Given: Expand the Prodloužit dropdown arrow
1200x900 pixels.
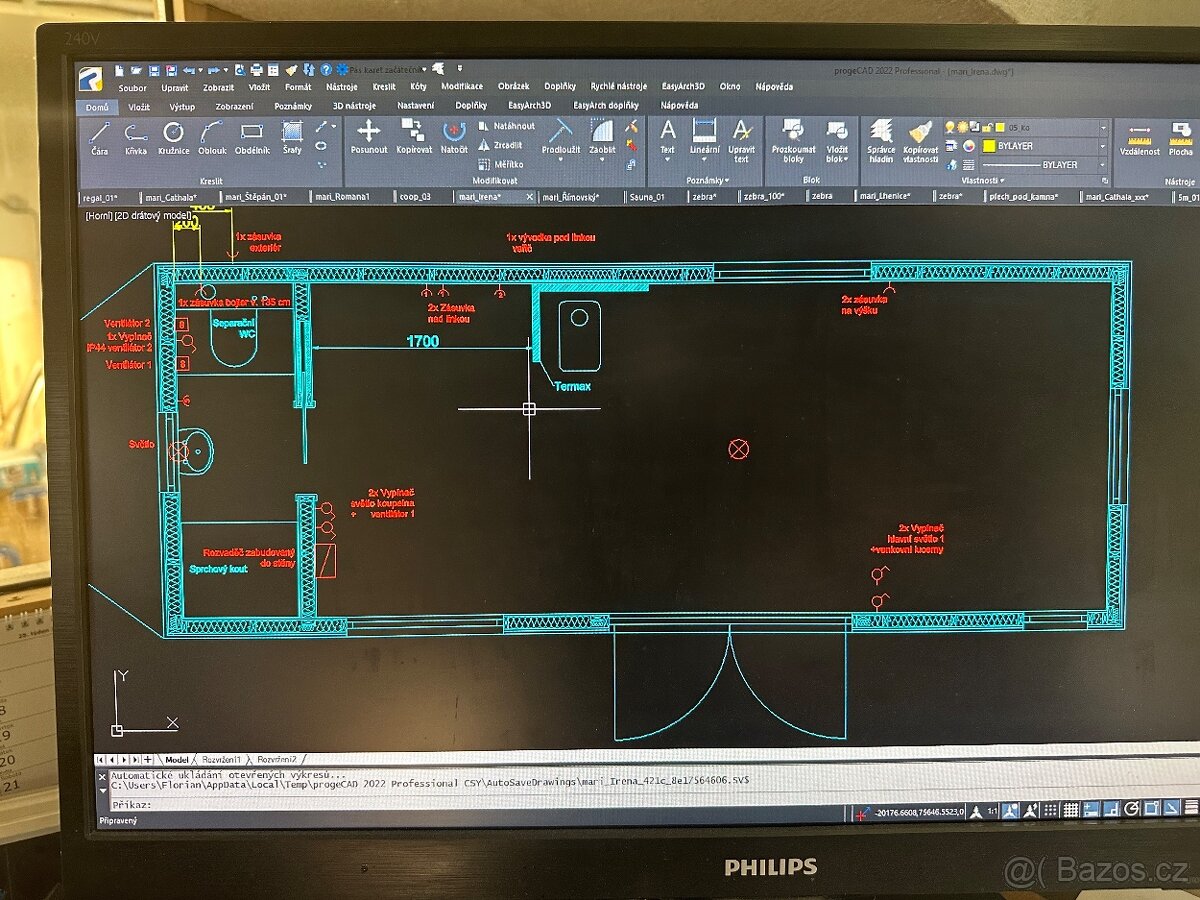Looking at the screenshot, I should pyautogui.click(x=560, y=160).
